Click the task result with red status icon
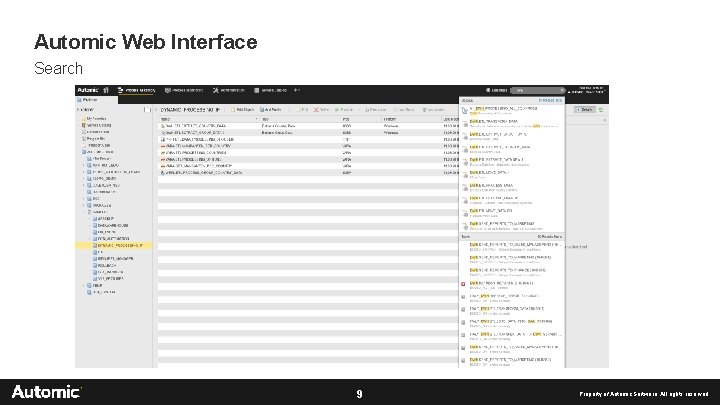 tap(512, 285)
